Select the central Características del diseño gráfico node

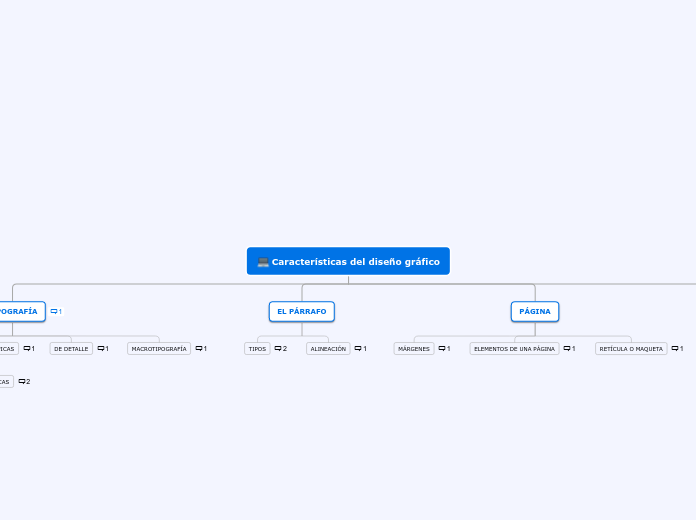pos(348,261)
